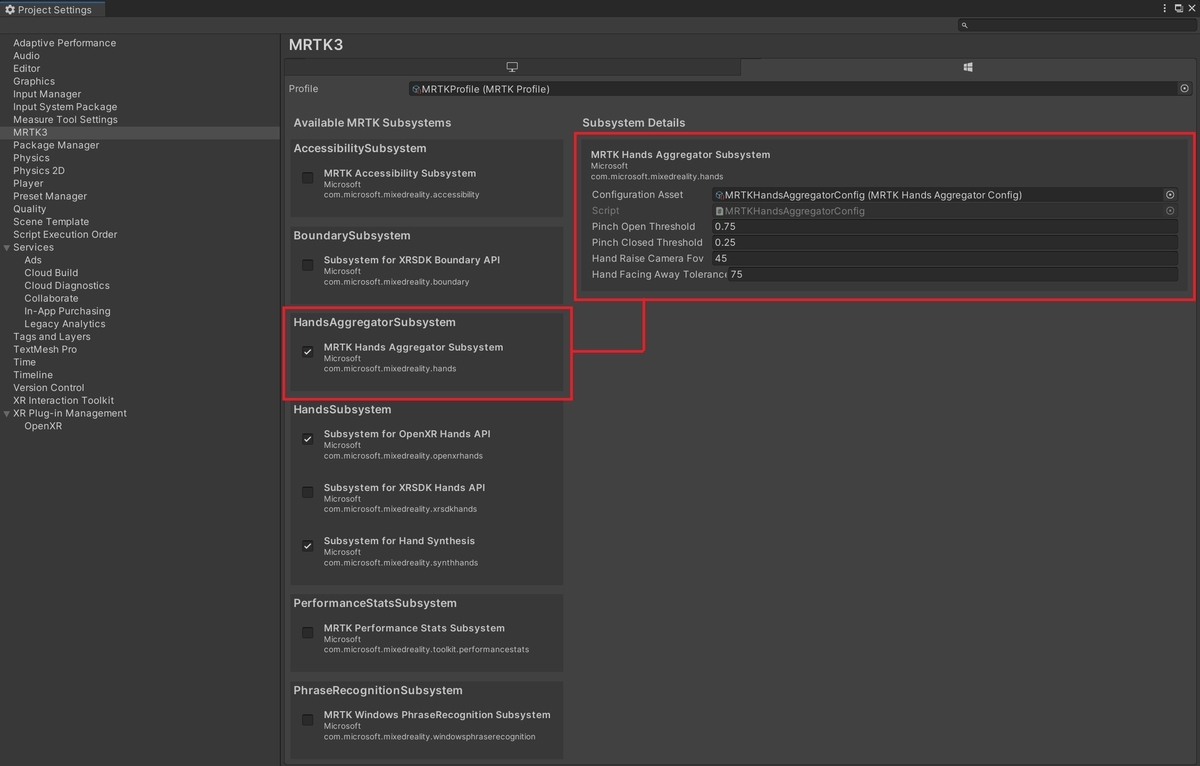The image size is (1200, 766).
Task: Open OpenXR under XR Plug-in Management
Action: [43, 426]
